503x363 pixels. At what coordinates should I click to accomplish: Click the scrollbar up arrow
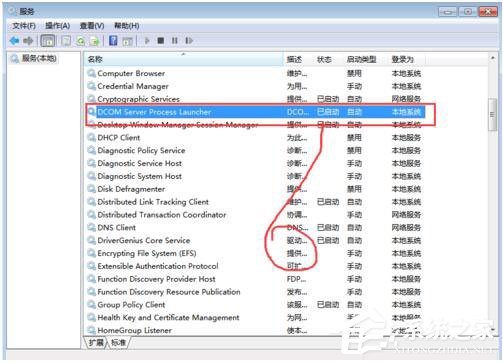tap(493, 58)
